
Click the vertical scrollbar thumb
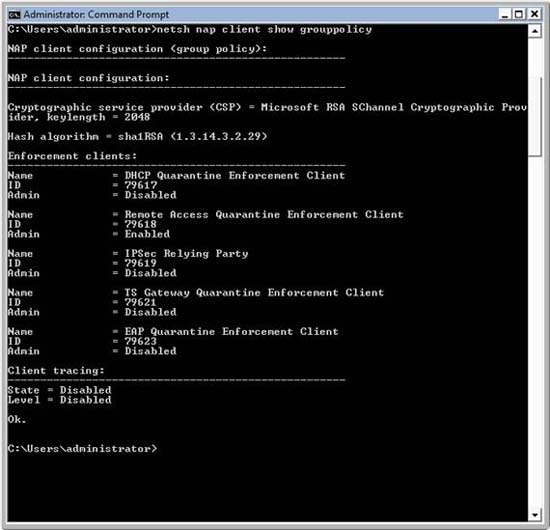[x=534, y=116]
